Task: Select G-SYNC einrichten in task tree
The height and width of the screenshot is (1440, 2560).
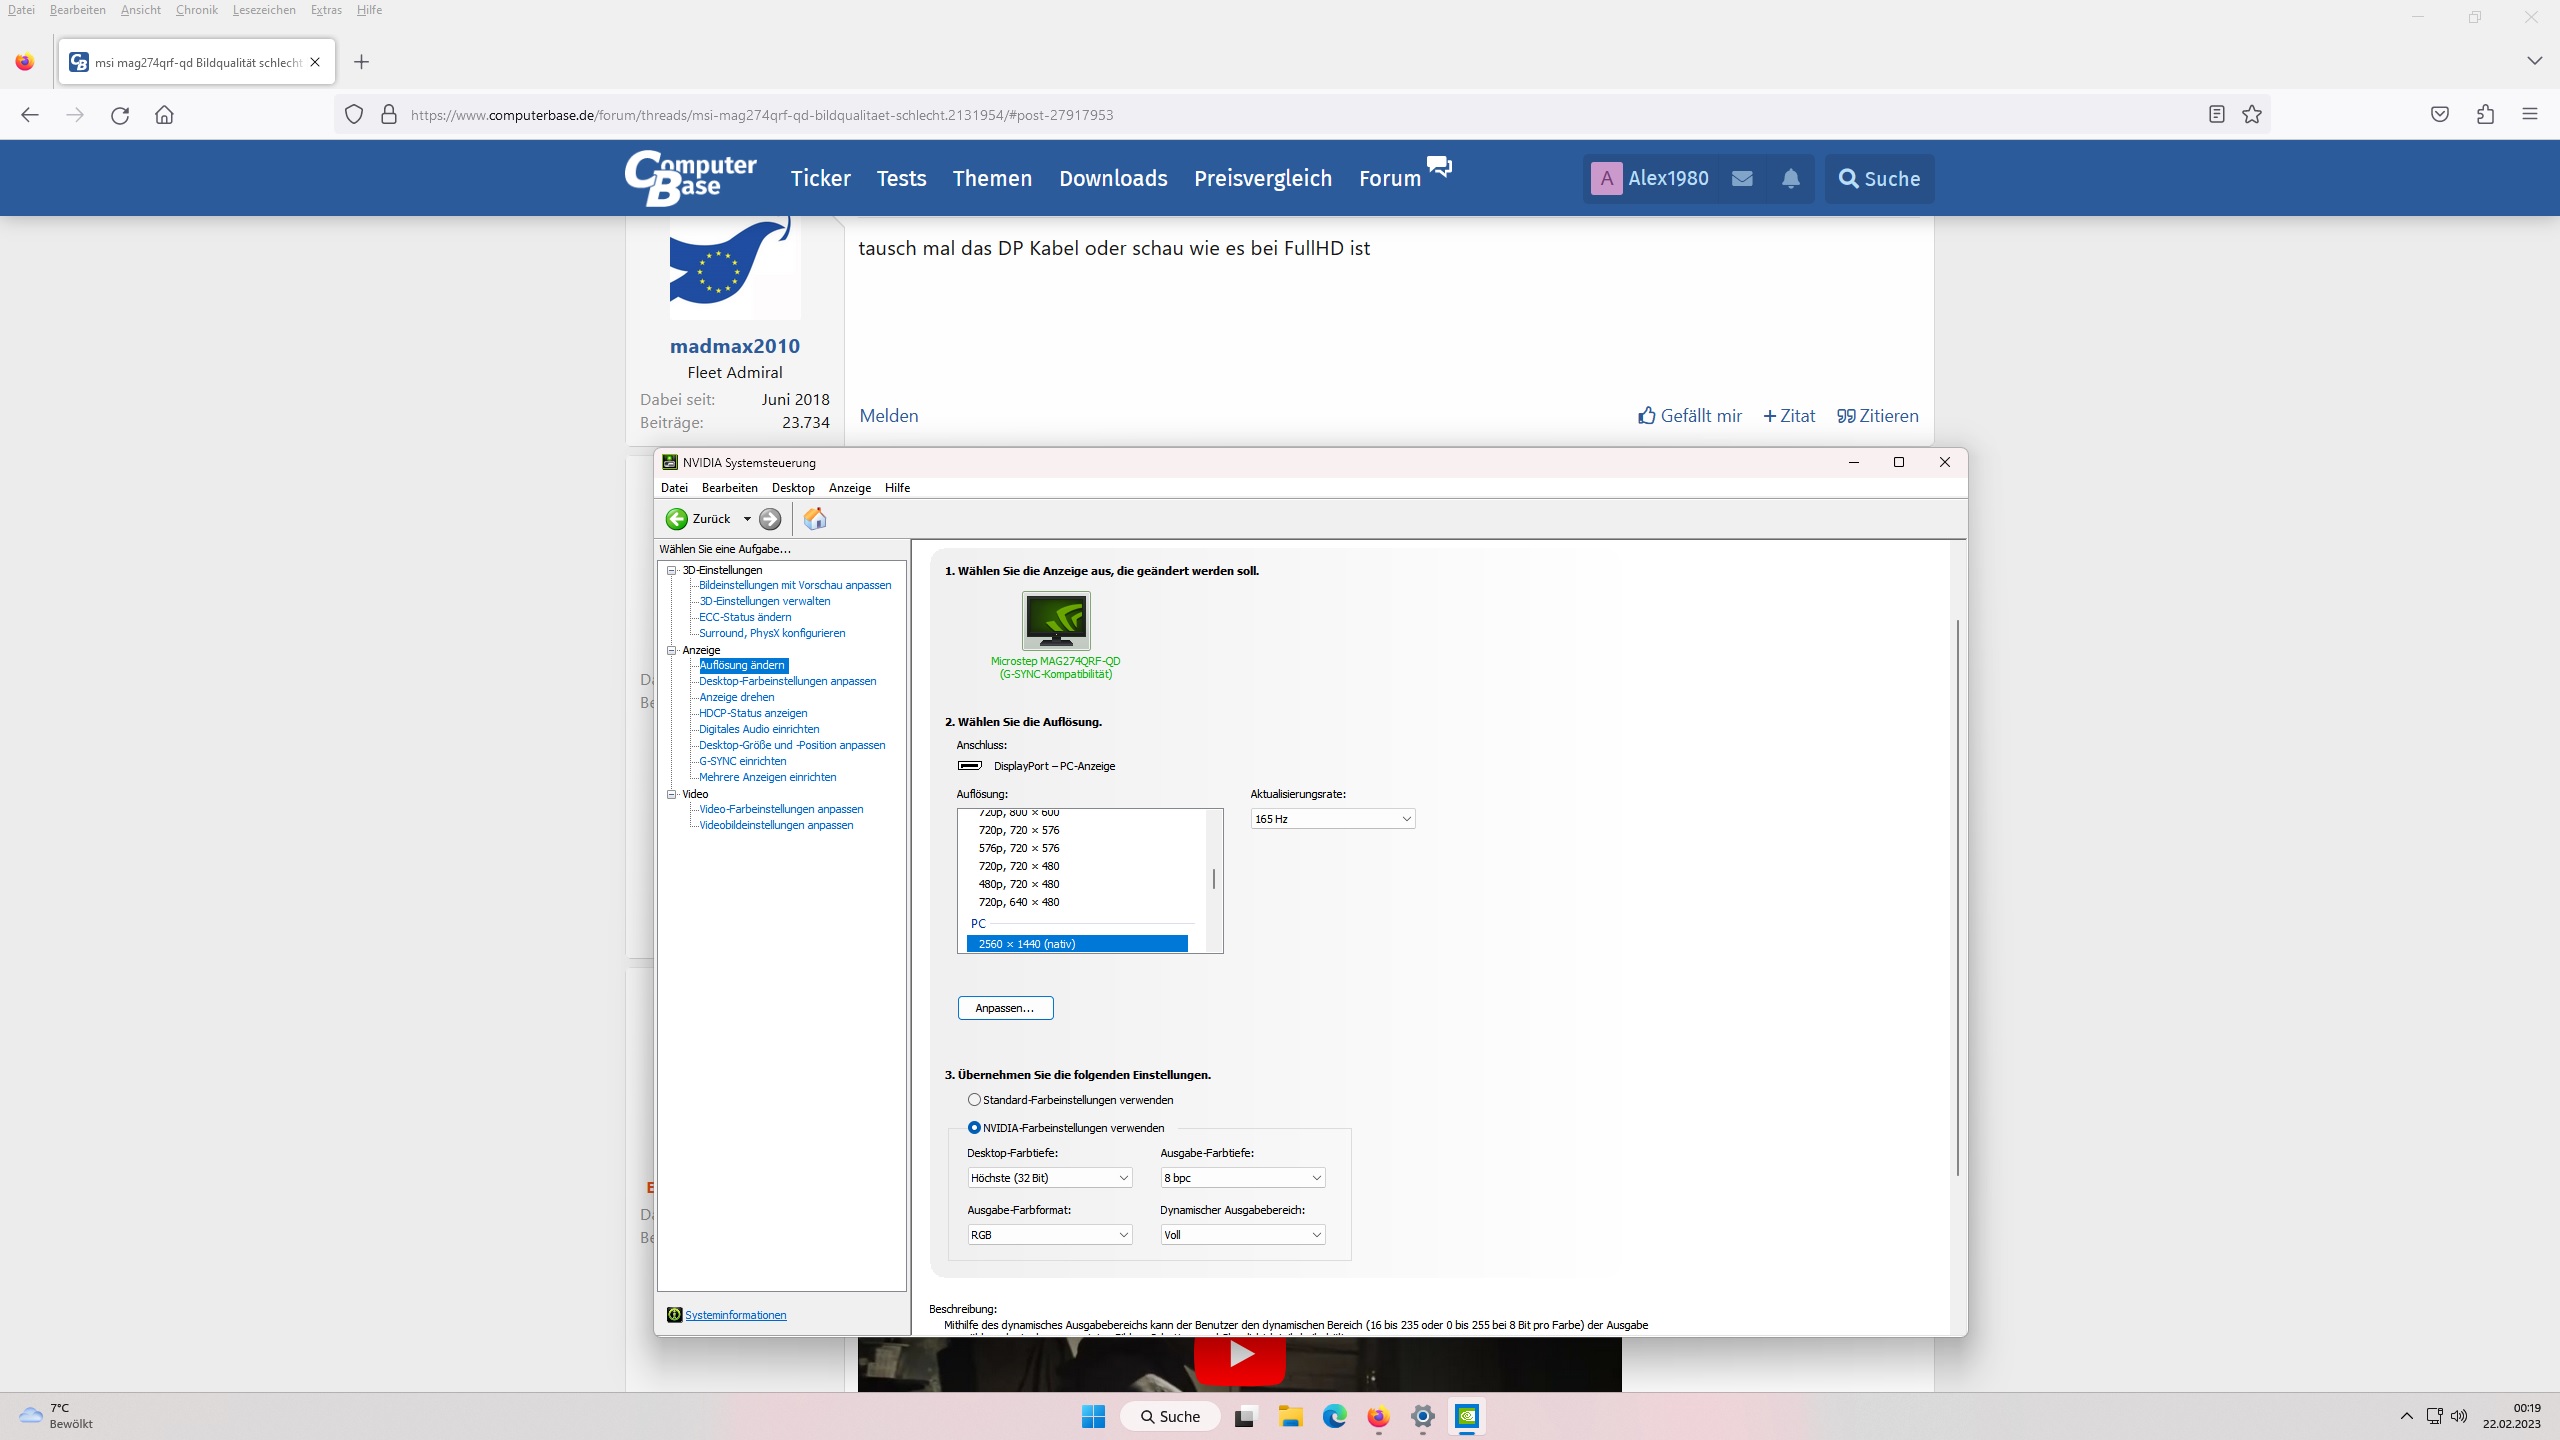Action: point(742,761)
